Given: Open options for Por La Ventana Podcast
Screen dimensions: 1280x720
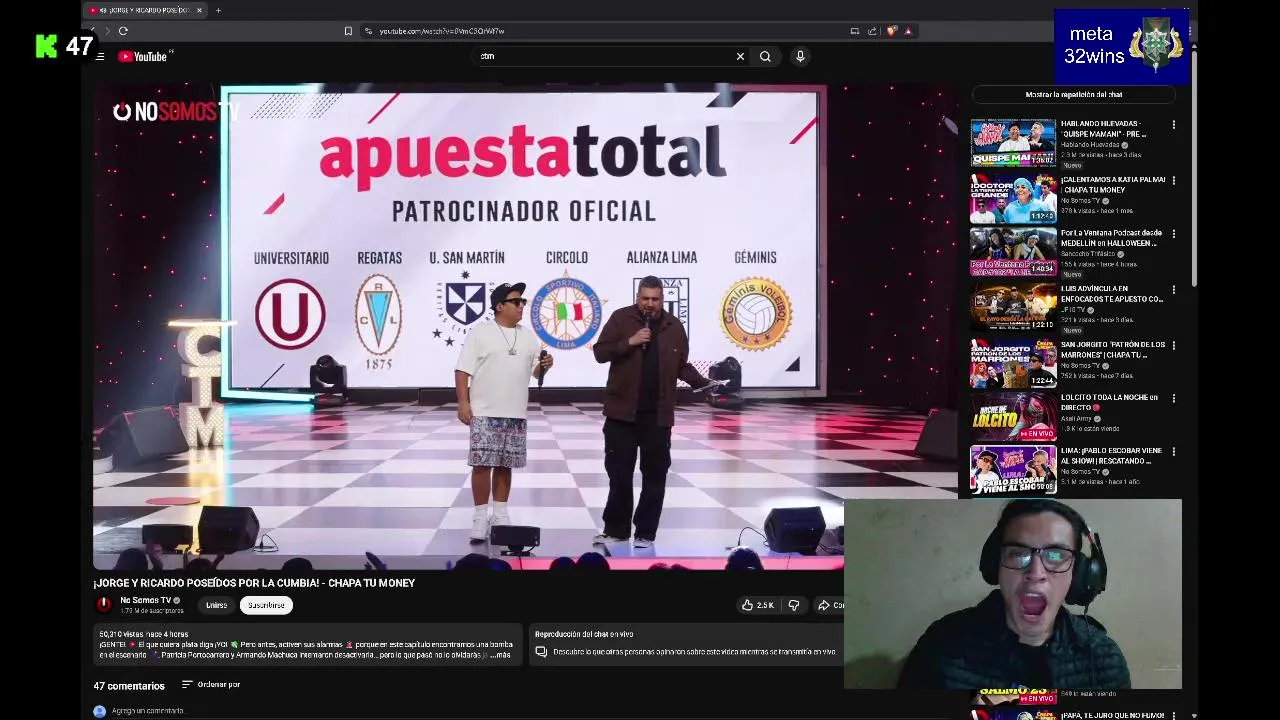Looking at the screenshot, I should point(1174,234).
